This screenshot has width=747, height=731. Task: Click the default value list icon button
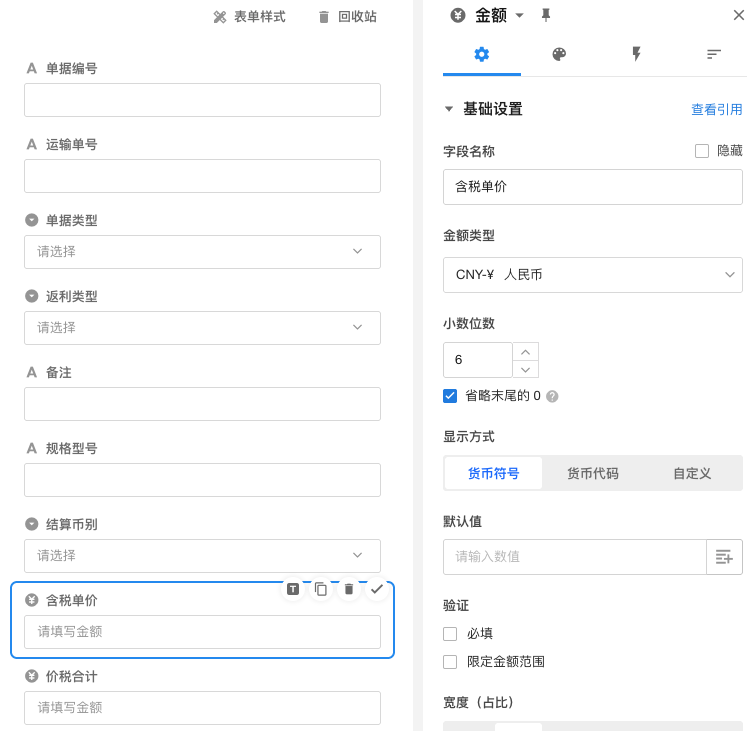pyautogui.click(x=724, y=556)
